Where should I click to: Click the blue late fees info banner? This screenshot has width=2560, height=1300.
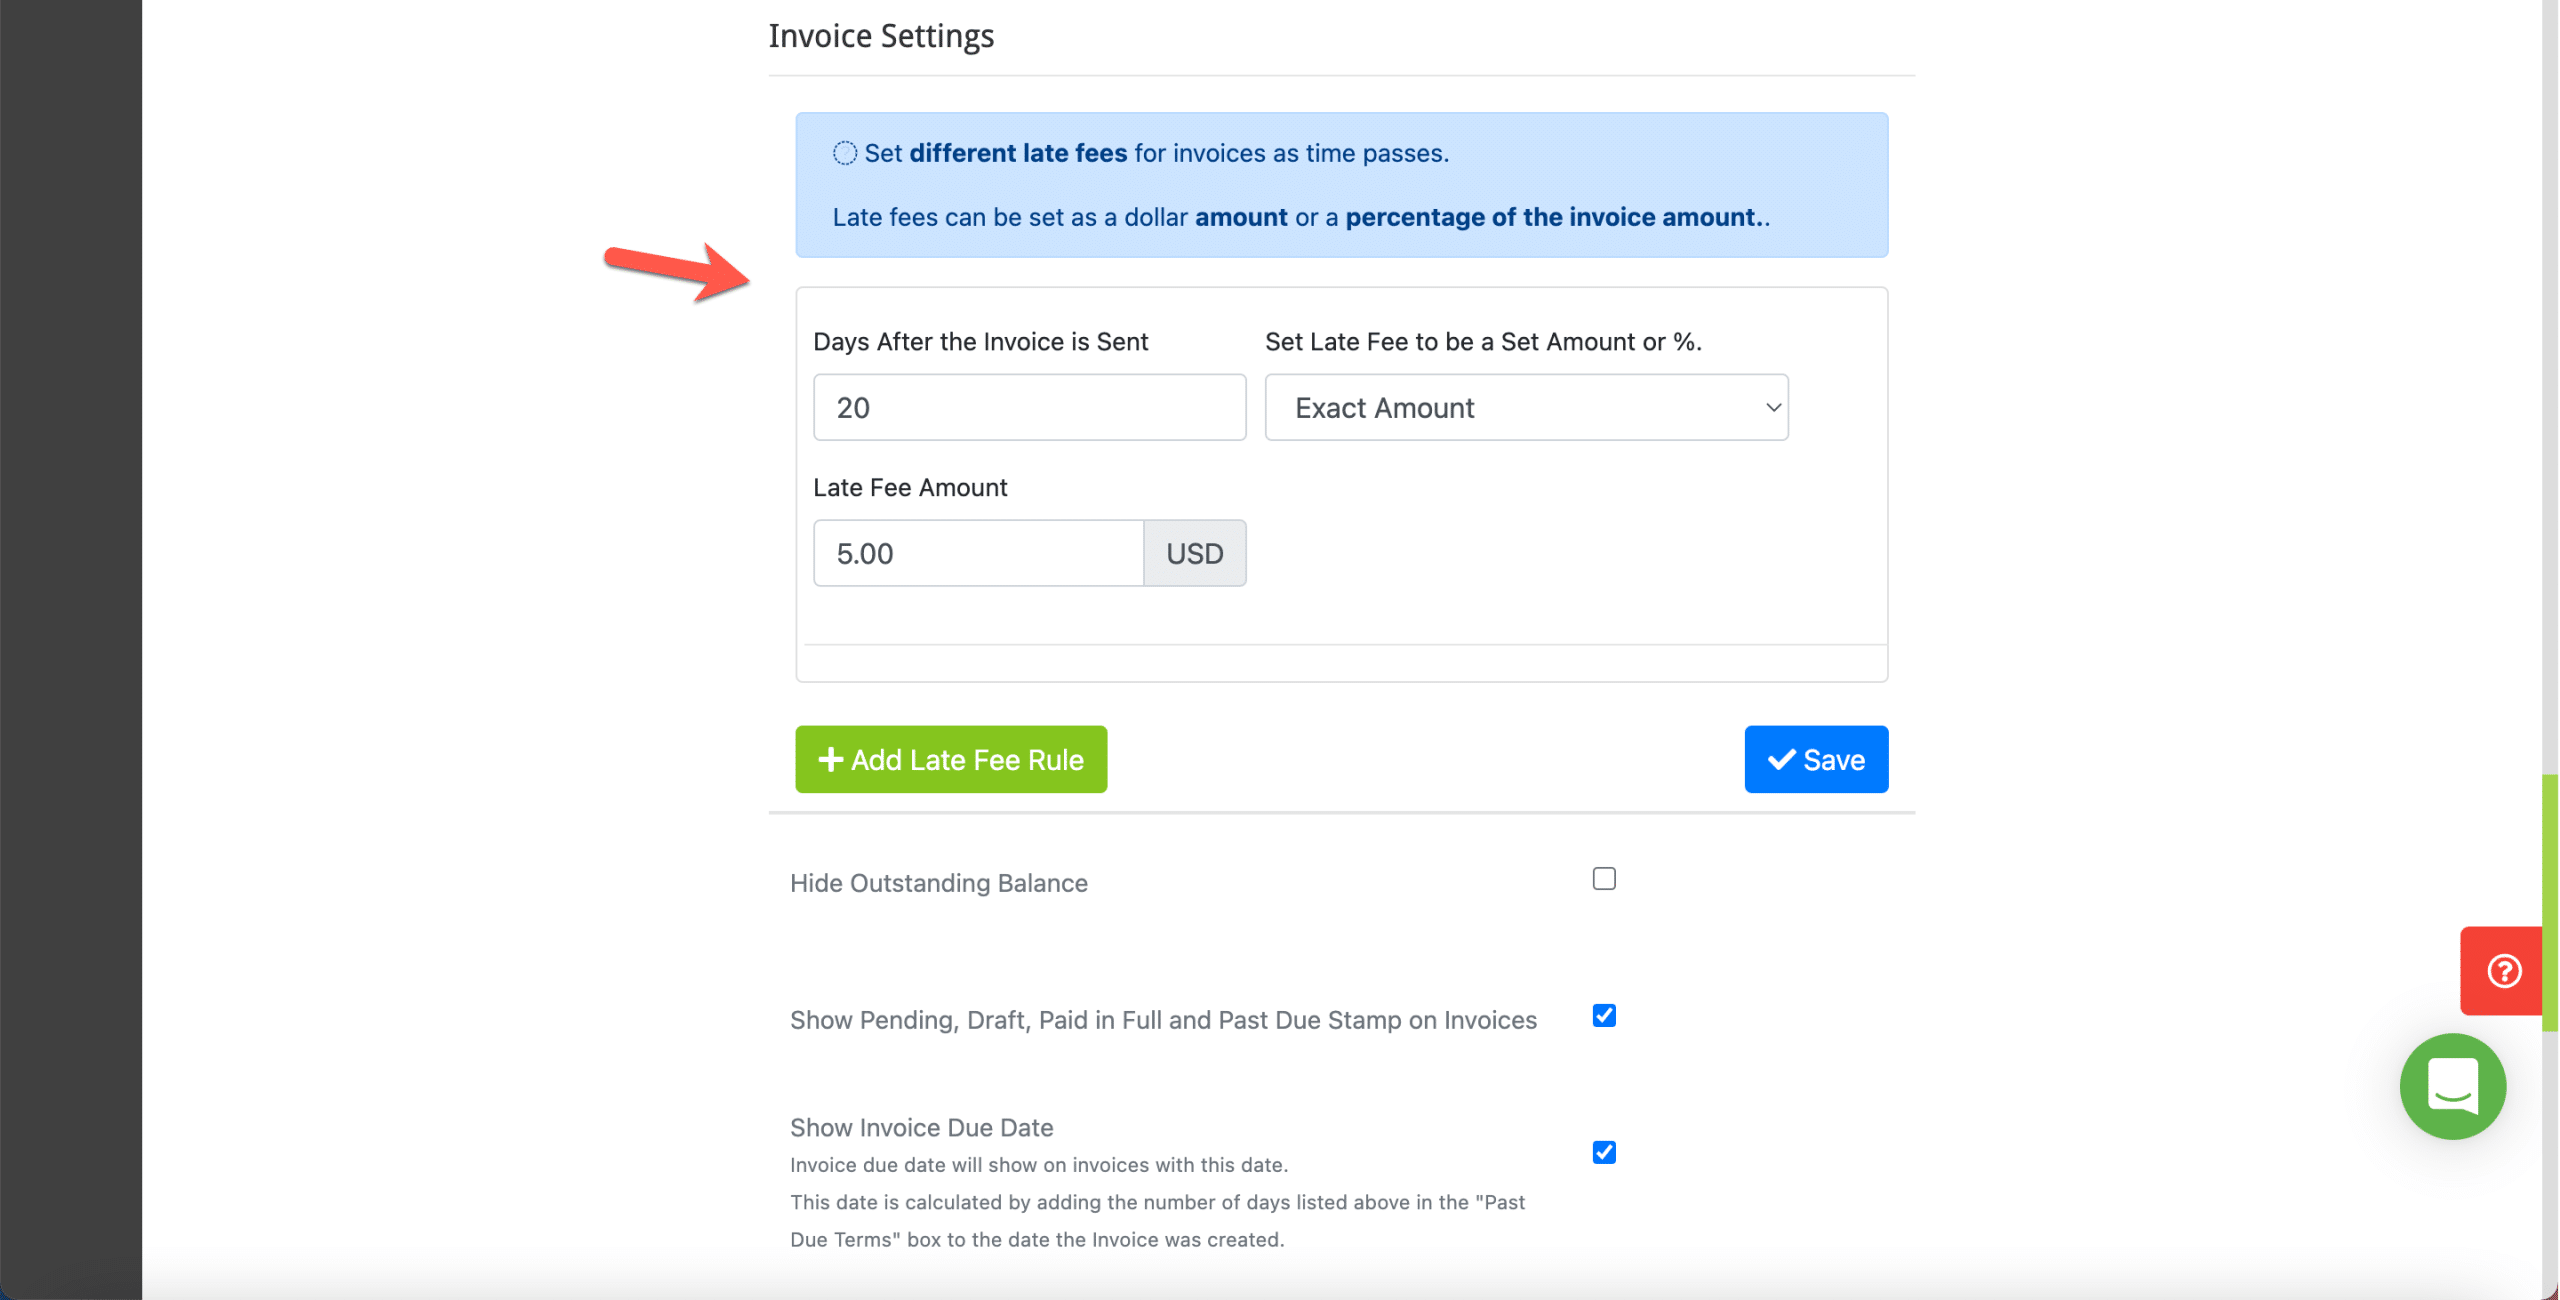[x=1341, y=185]
